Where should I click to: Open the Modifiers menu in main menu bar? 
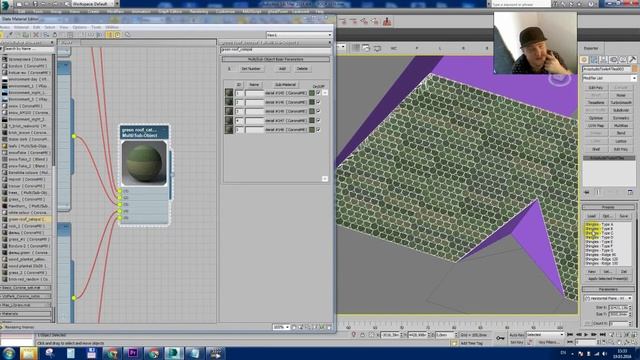(115, 12)
